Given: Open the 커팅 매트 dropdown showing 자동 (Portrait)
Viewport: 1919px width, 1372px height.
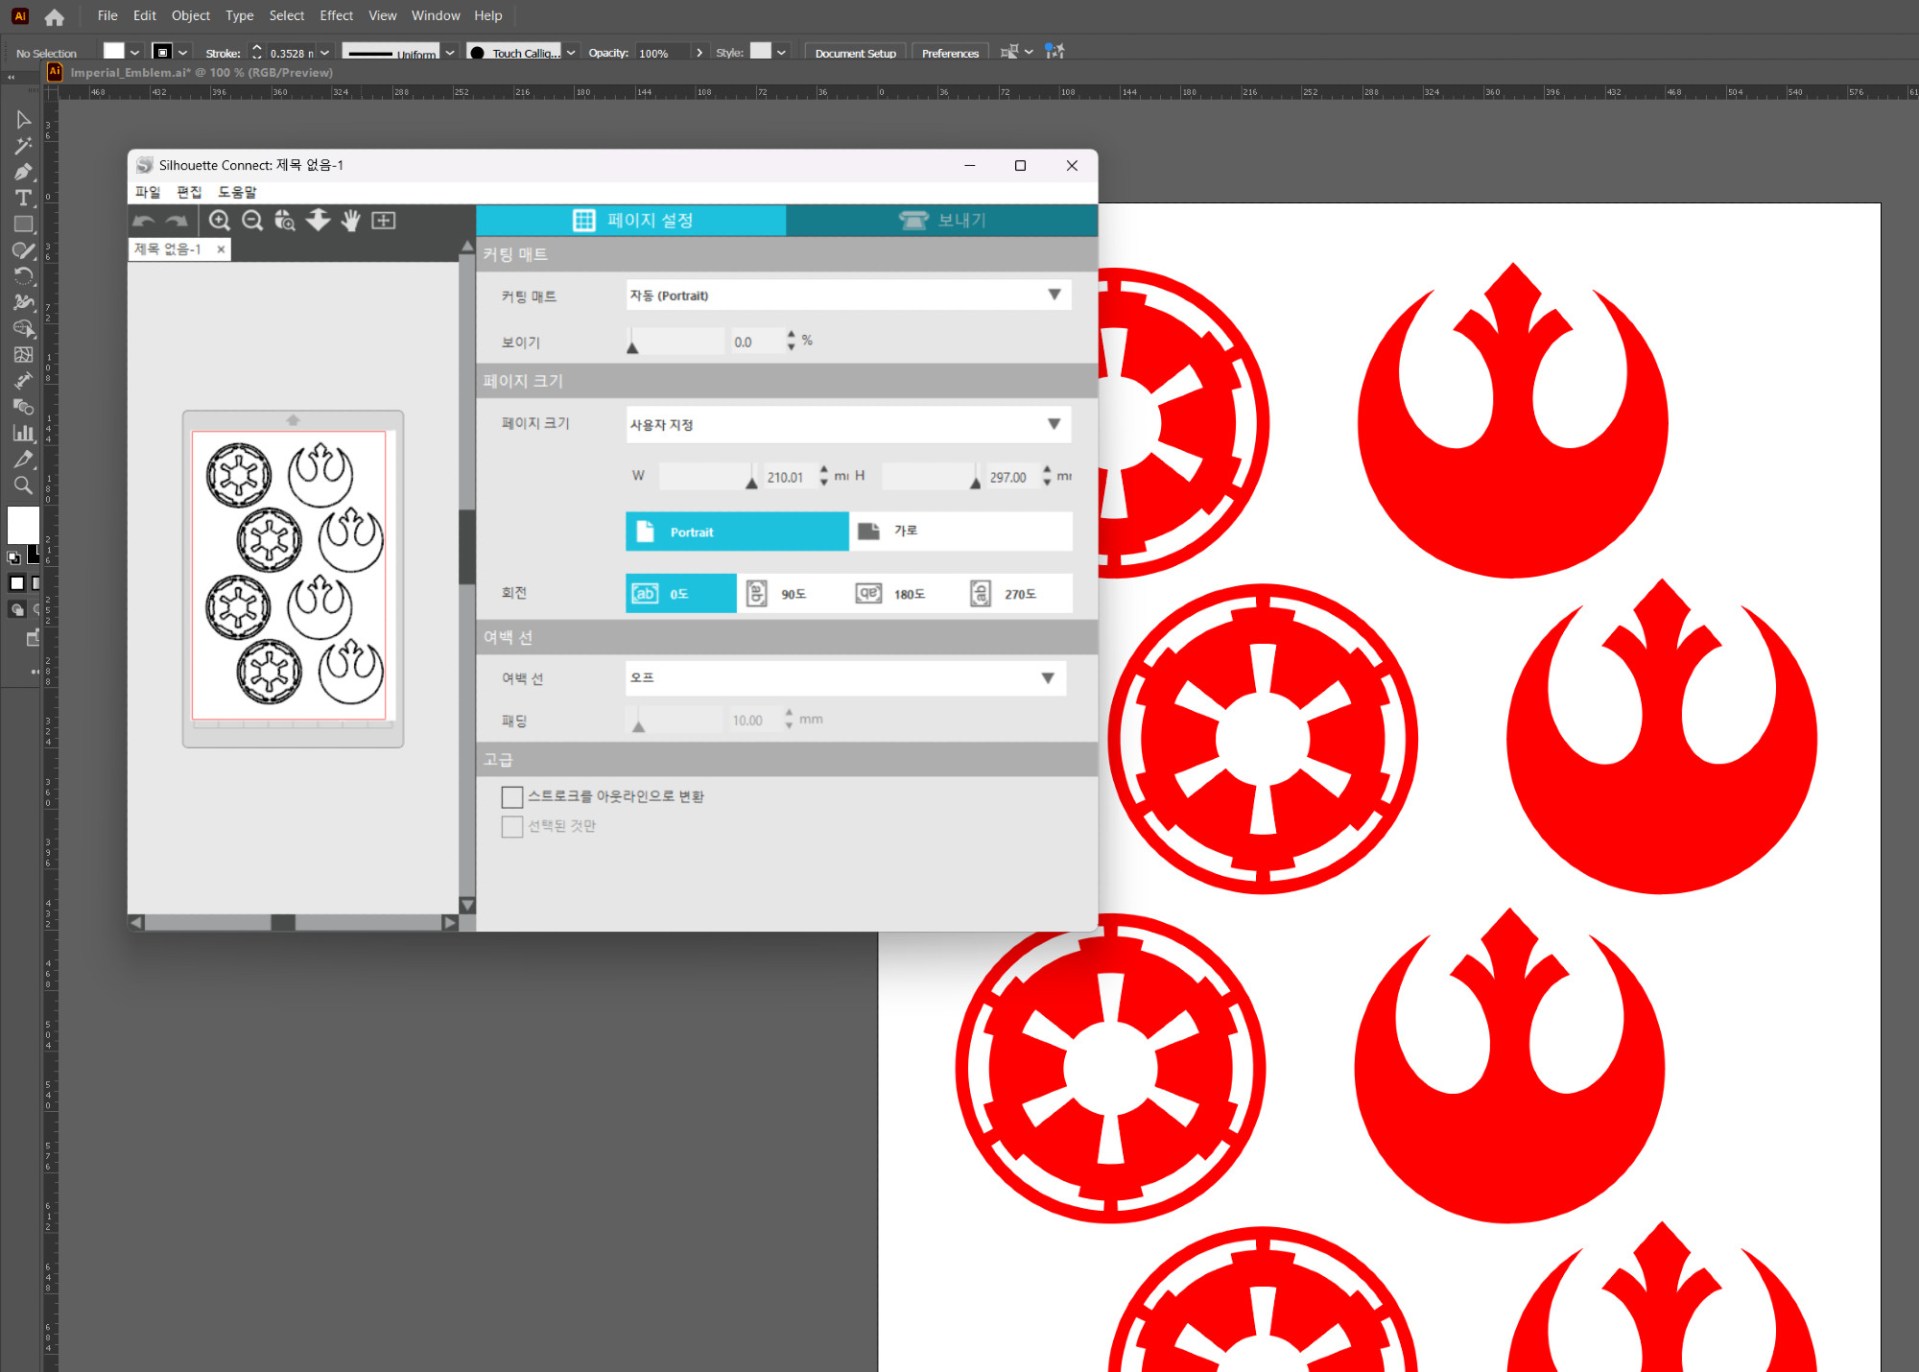Looking at the screenshot, I should [847, 295].
